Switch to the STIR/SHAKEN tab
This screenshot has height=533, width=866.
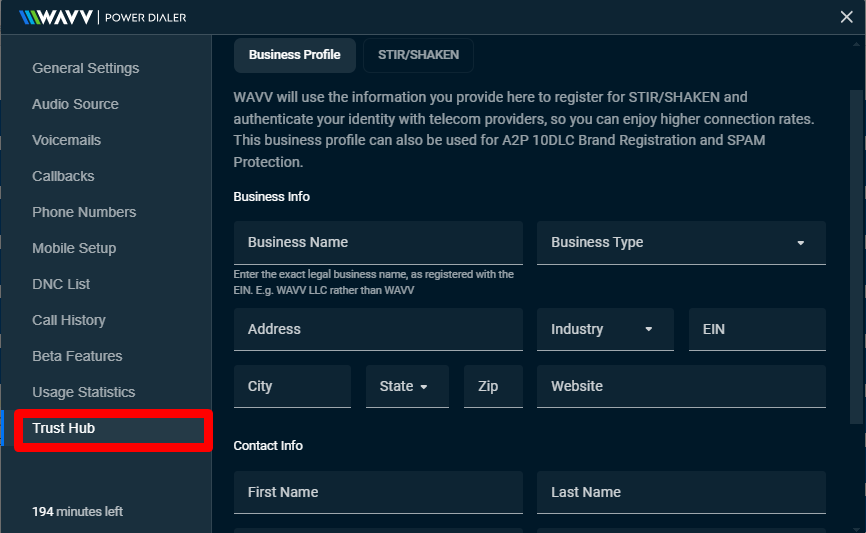click(x=418, y=55)
